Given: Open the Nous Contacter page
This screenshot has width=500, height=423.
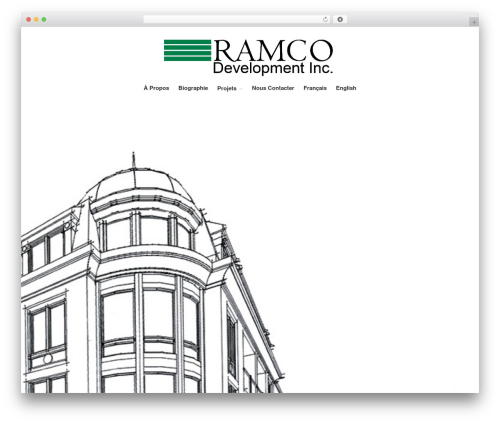Looking at the screenshot, I should coord(273,88).
